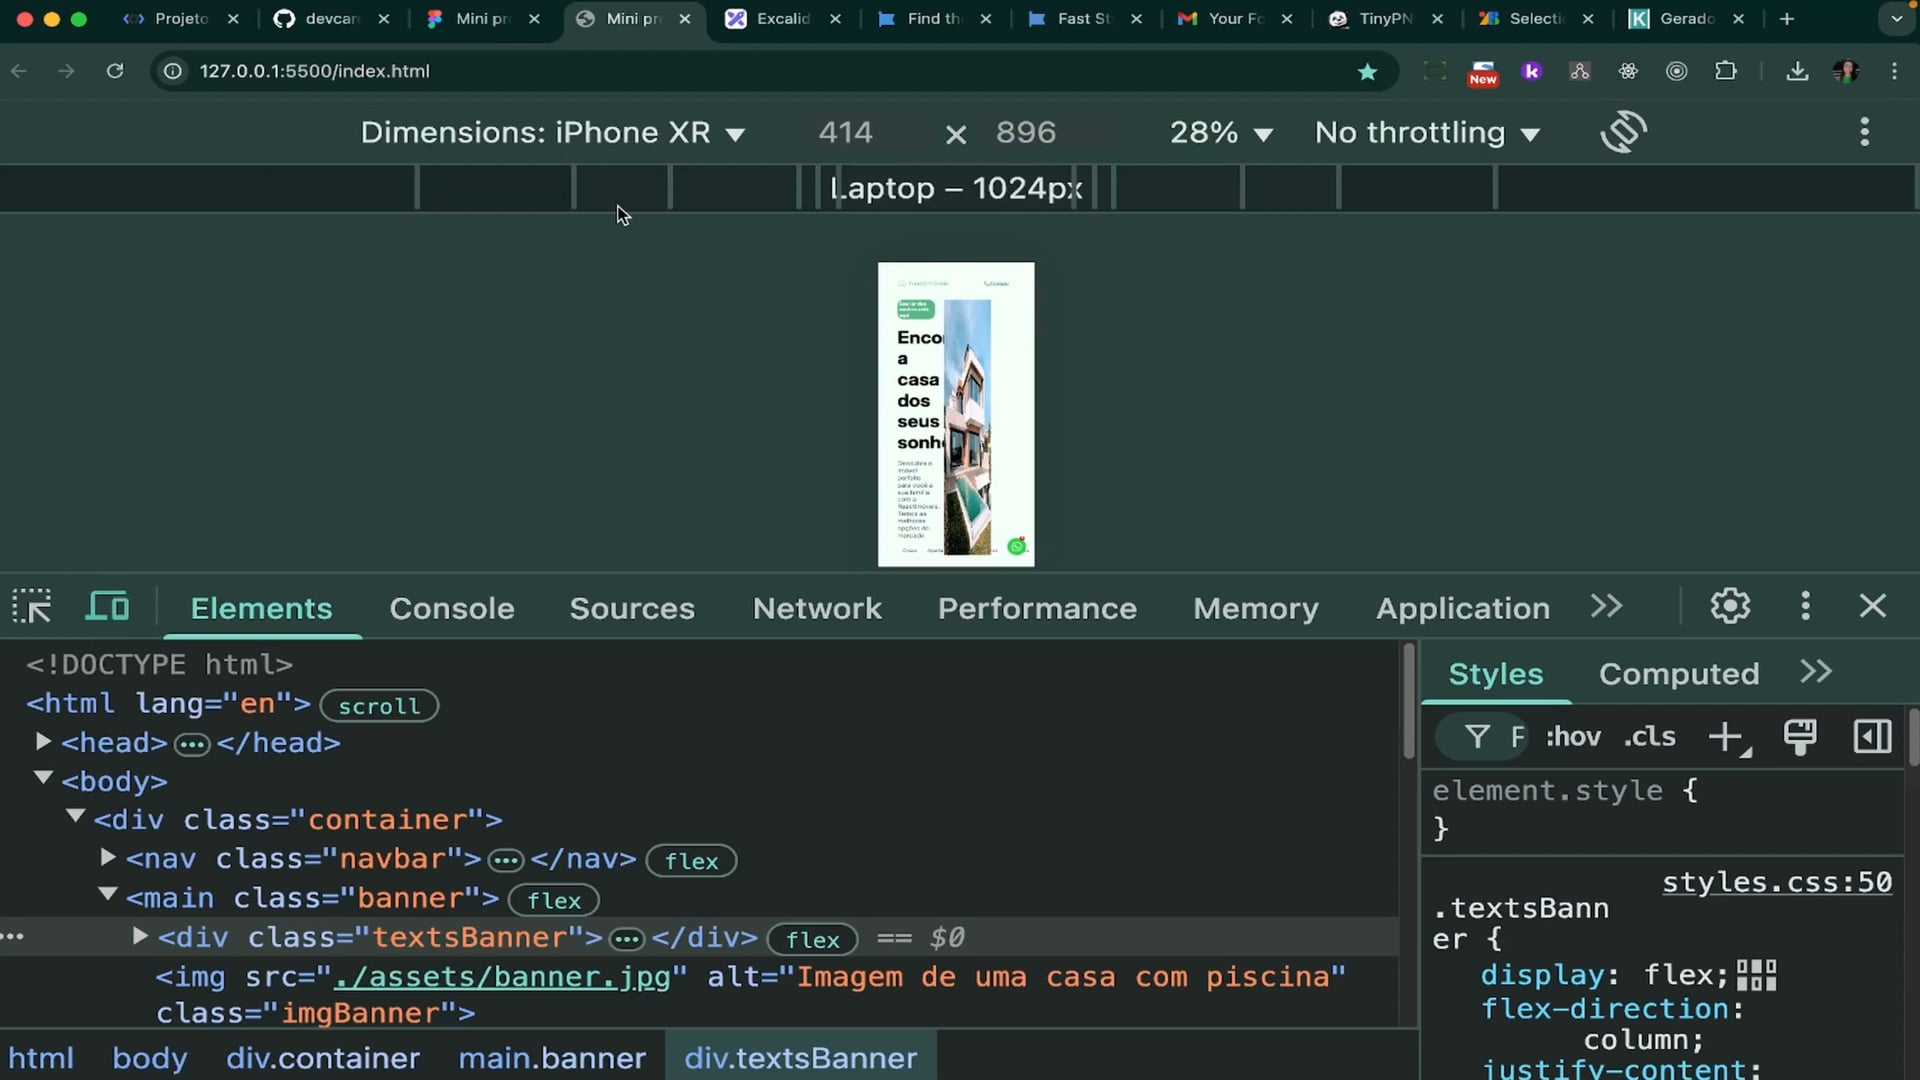Open the Dimensions: iPhone XR dropdown

coord(553,132)
